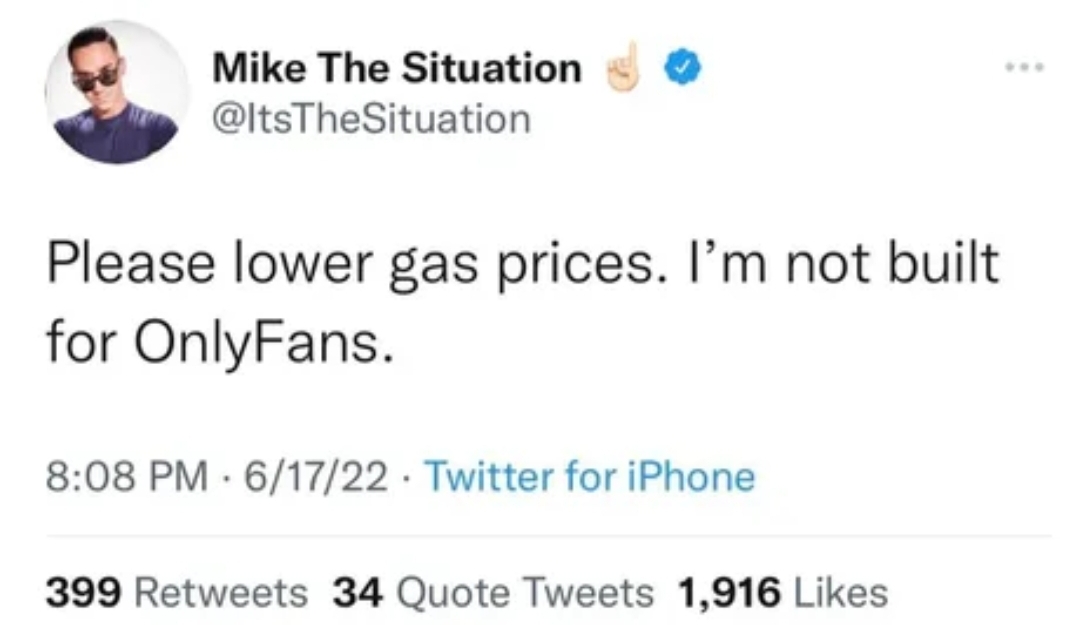The image size is (1080, 625).
Task: Click the 1,916 likes number
Action: (x=729, y=593)
